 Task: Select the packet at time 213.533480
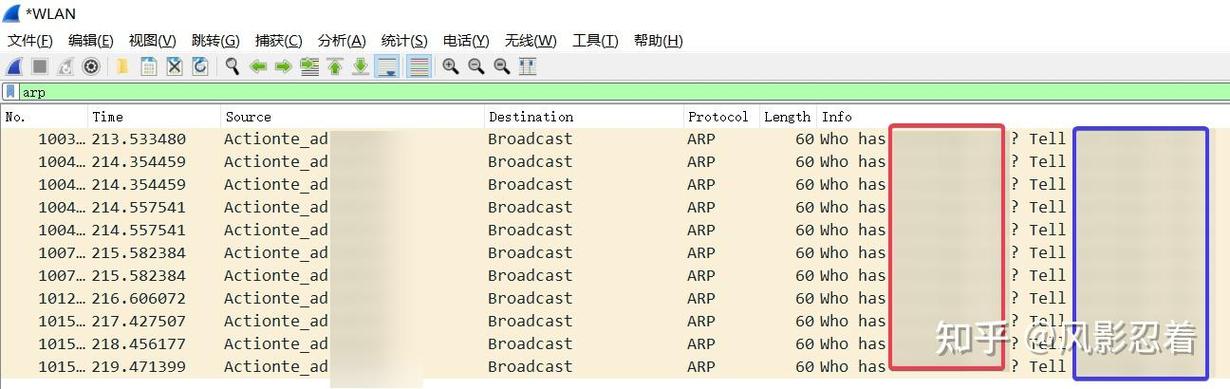pos(615,139)
